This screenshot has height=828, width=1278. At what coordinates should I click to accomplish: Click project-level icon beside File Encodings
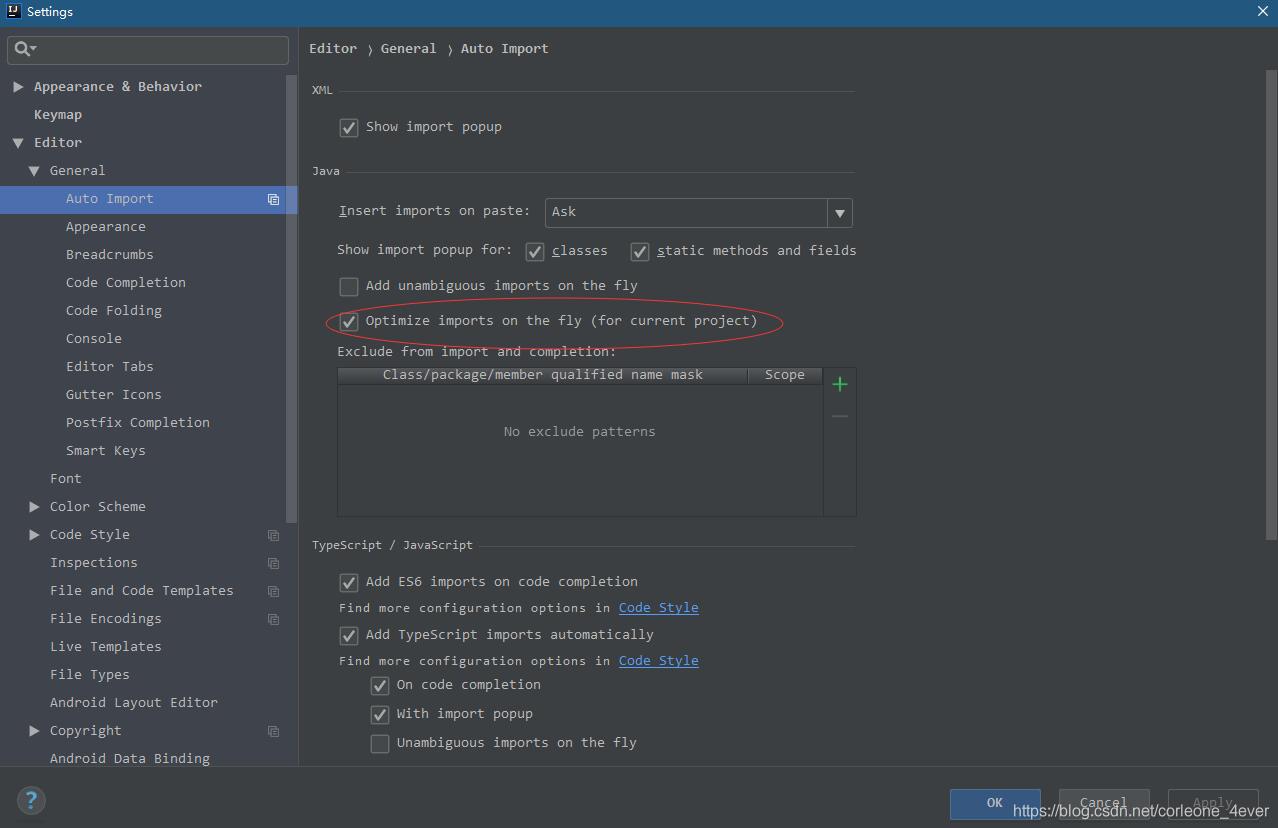coord(273,619)
